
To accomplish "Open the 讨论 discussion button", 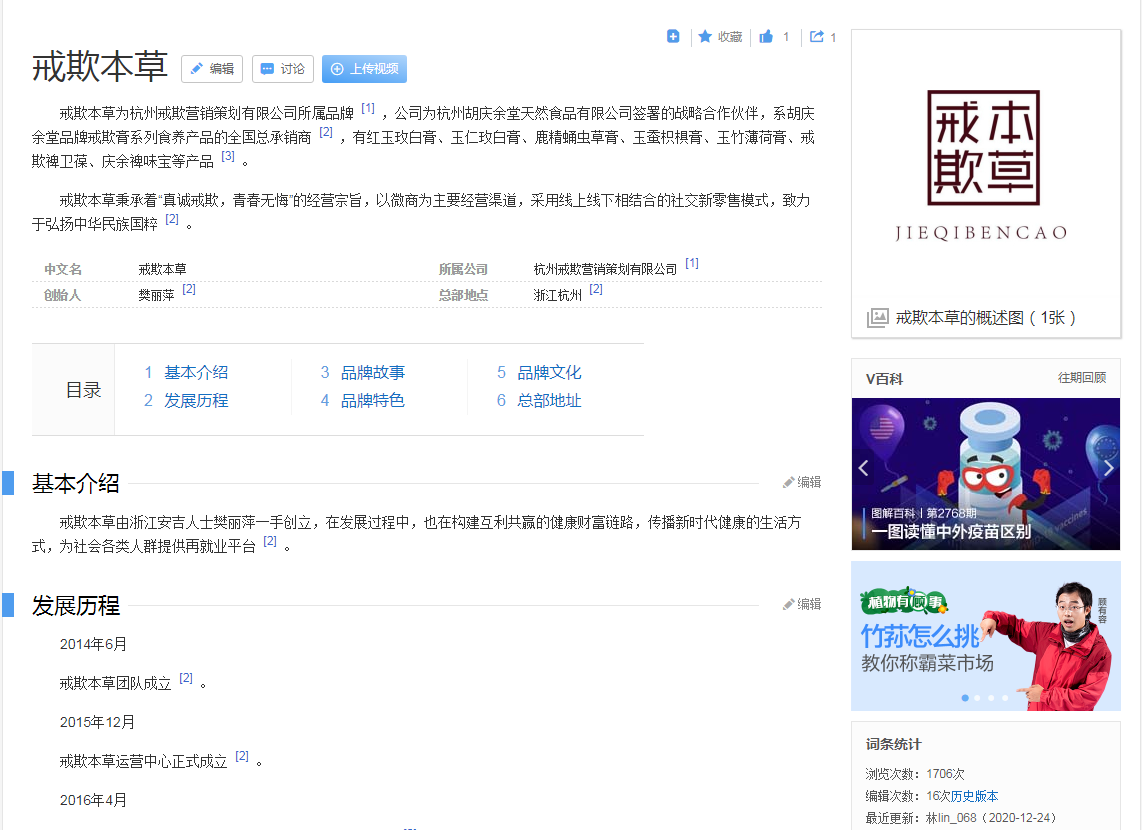I will click(283, 69).
